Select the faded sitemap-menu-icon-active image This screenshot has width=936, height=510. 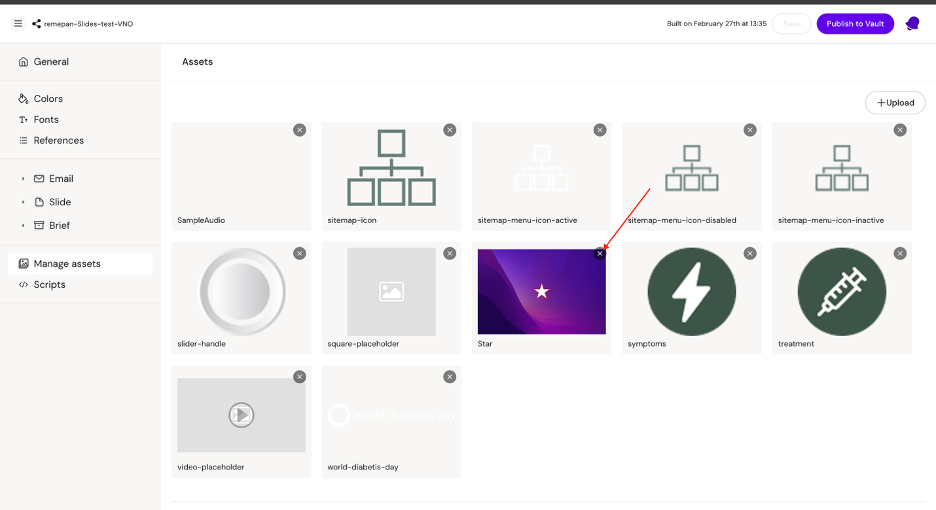coord(541,168)
